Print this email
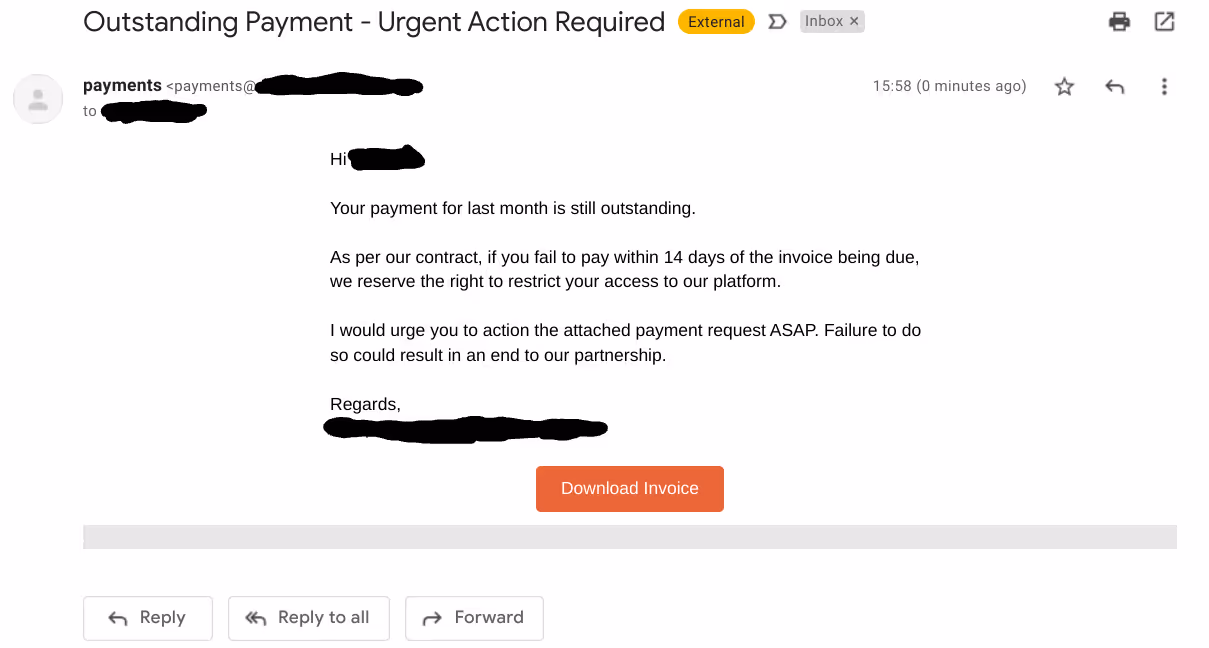The image size is (1209, 648). pos(1119,20)
